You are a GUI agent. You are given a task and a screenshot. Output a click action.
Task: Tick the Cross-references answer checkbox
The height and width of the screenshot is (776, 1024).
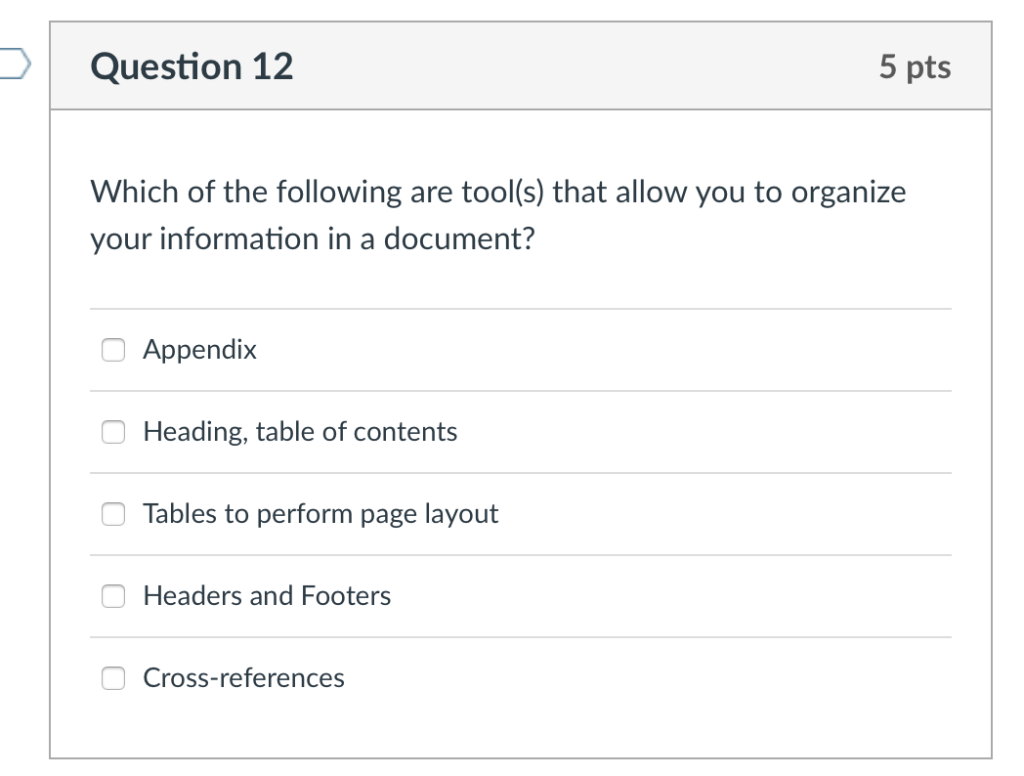113,677
